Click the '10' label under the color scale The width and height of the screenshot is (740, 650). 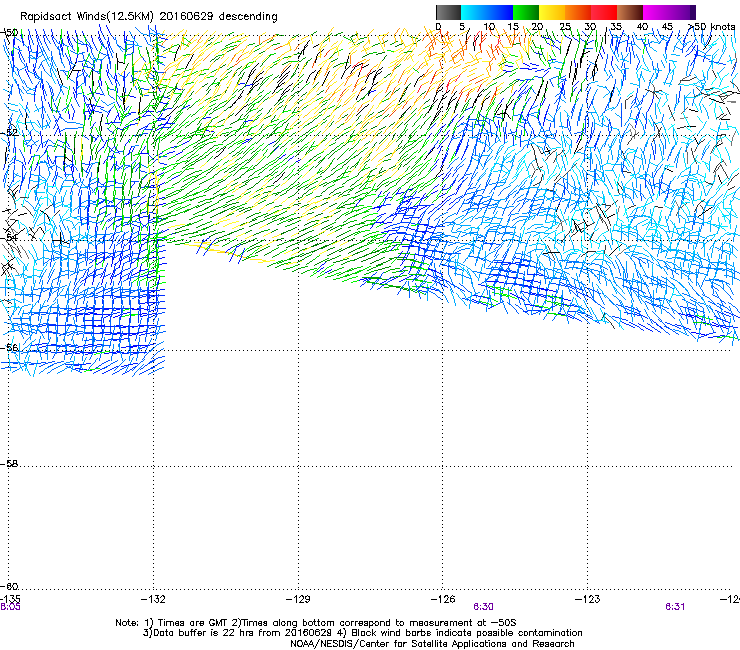489,27
